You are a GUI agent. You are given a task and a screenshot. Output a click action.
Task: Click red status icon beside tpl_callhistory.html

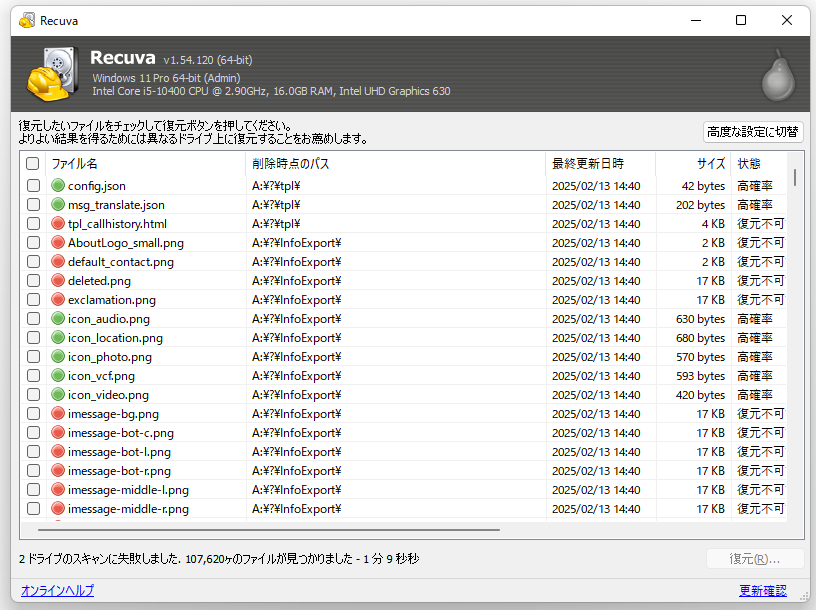(x=58, y=224)
